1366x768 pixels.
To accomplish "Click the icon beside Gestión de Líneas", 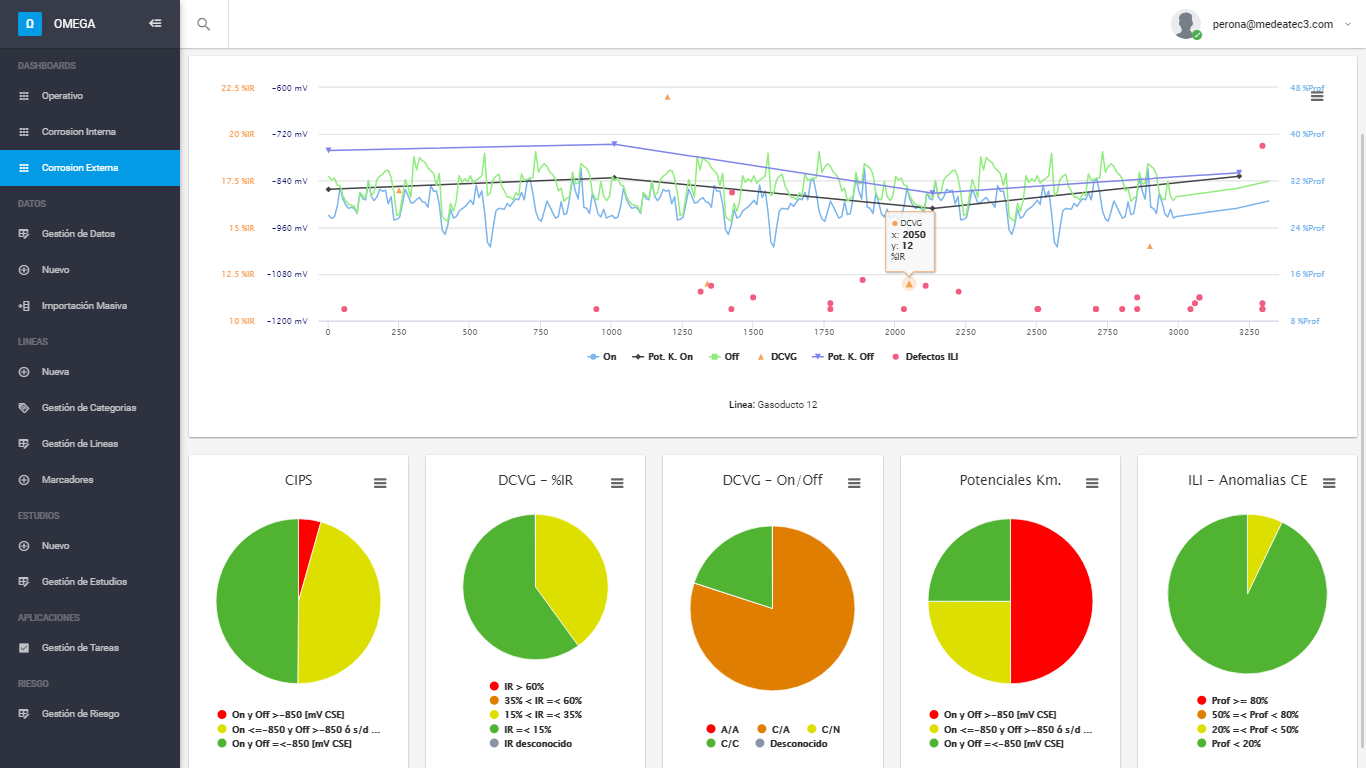I will point(24,444).
